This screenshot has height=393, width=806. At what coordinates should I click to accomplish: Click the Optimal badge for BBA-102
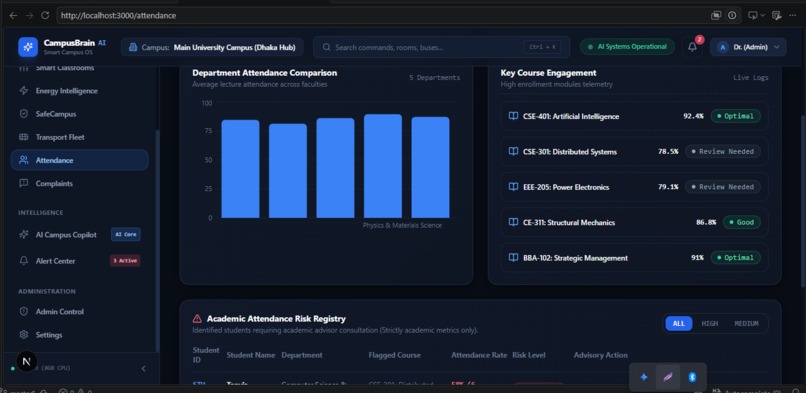click(736, 258)
